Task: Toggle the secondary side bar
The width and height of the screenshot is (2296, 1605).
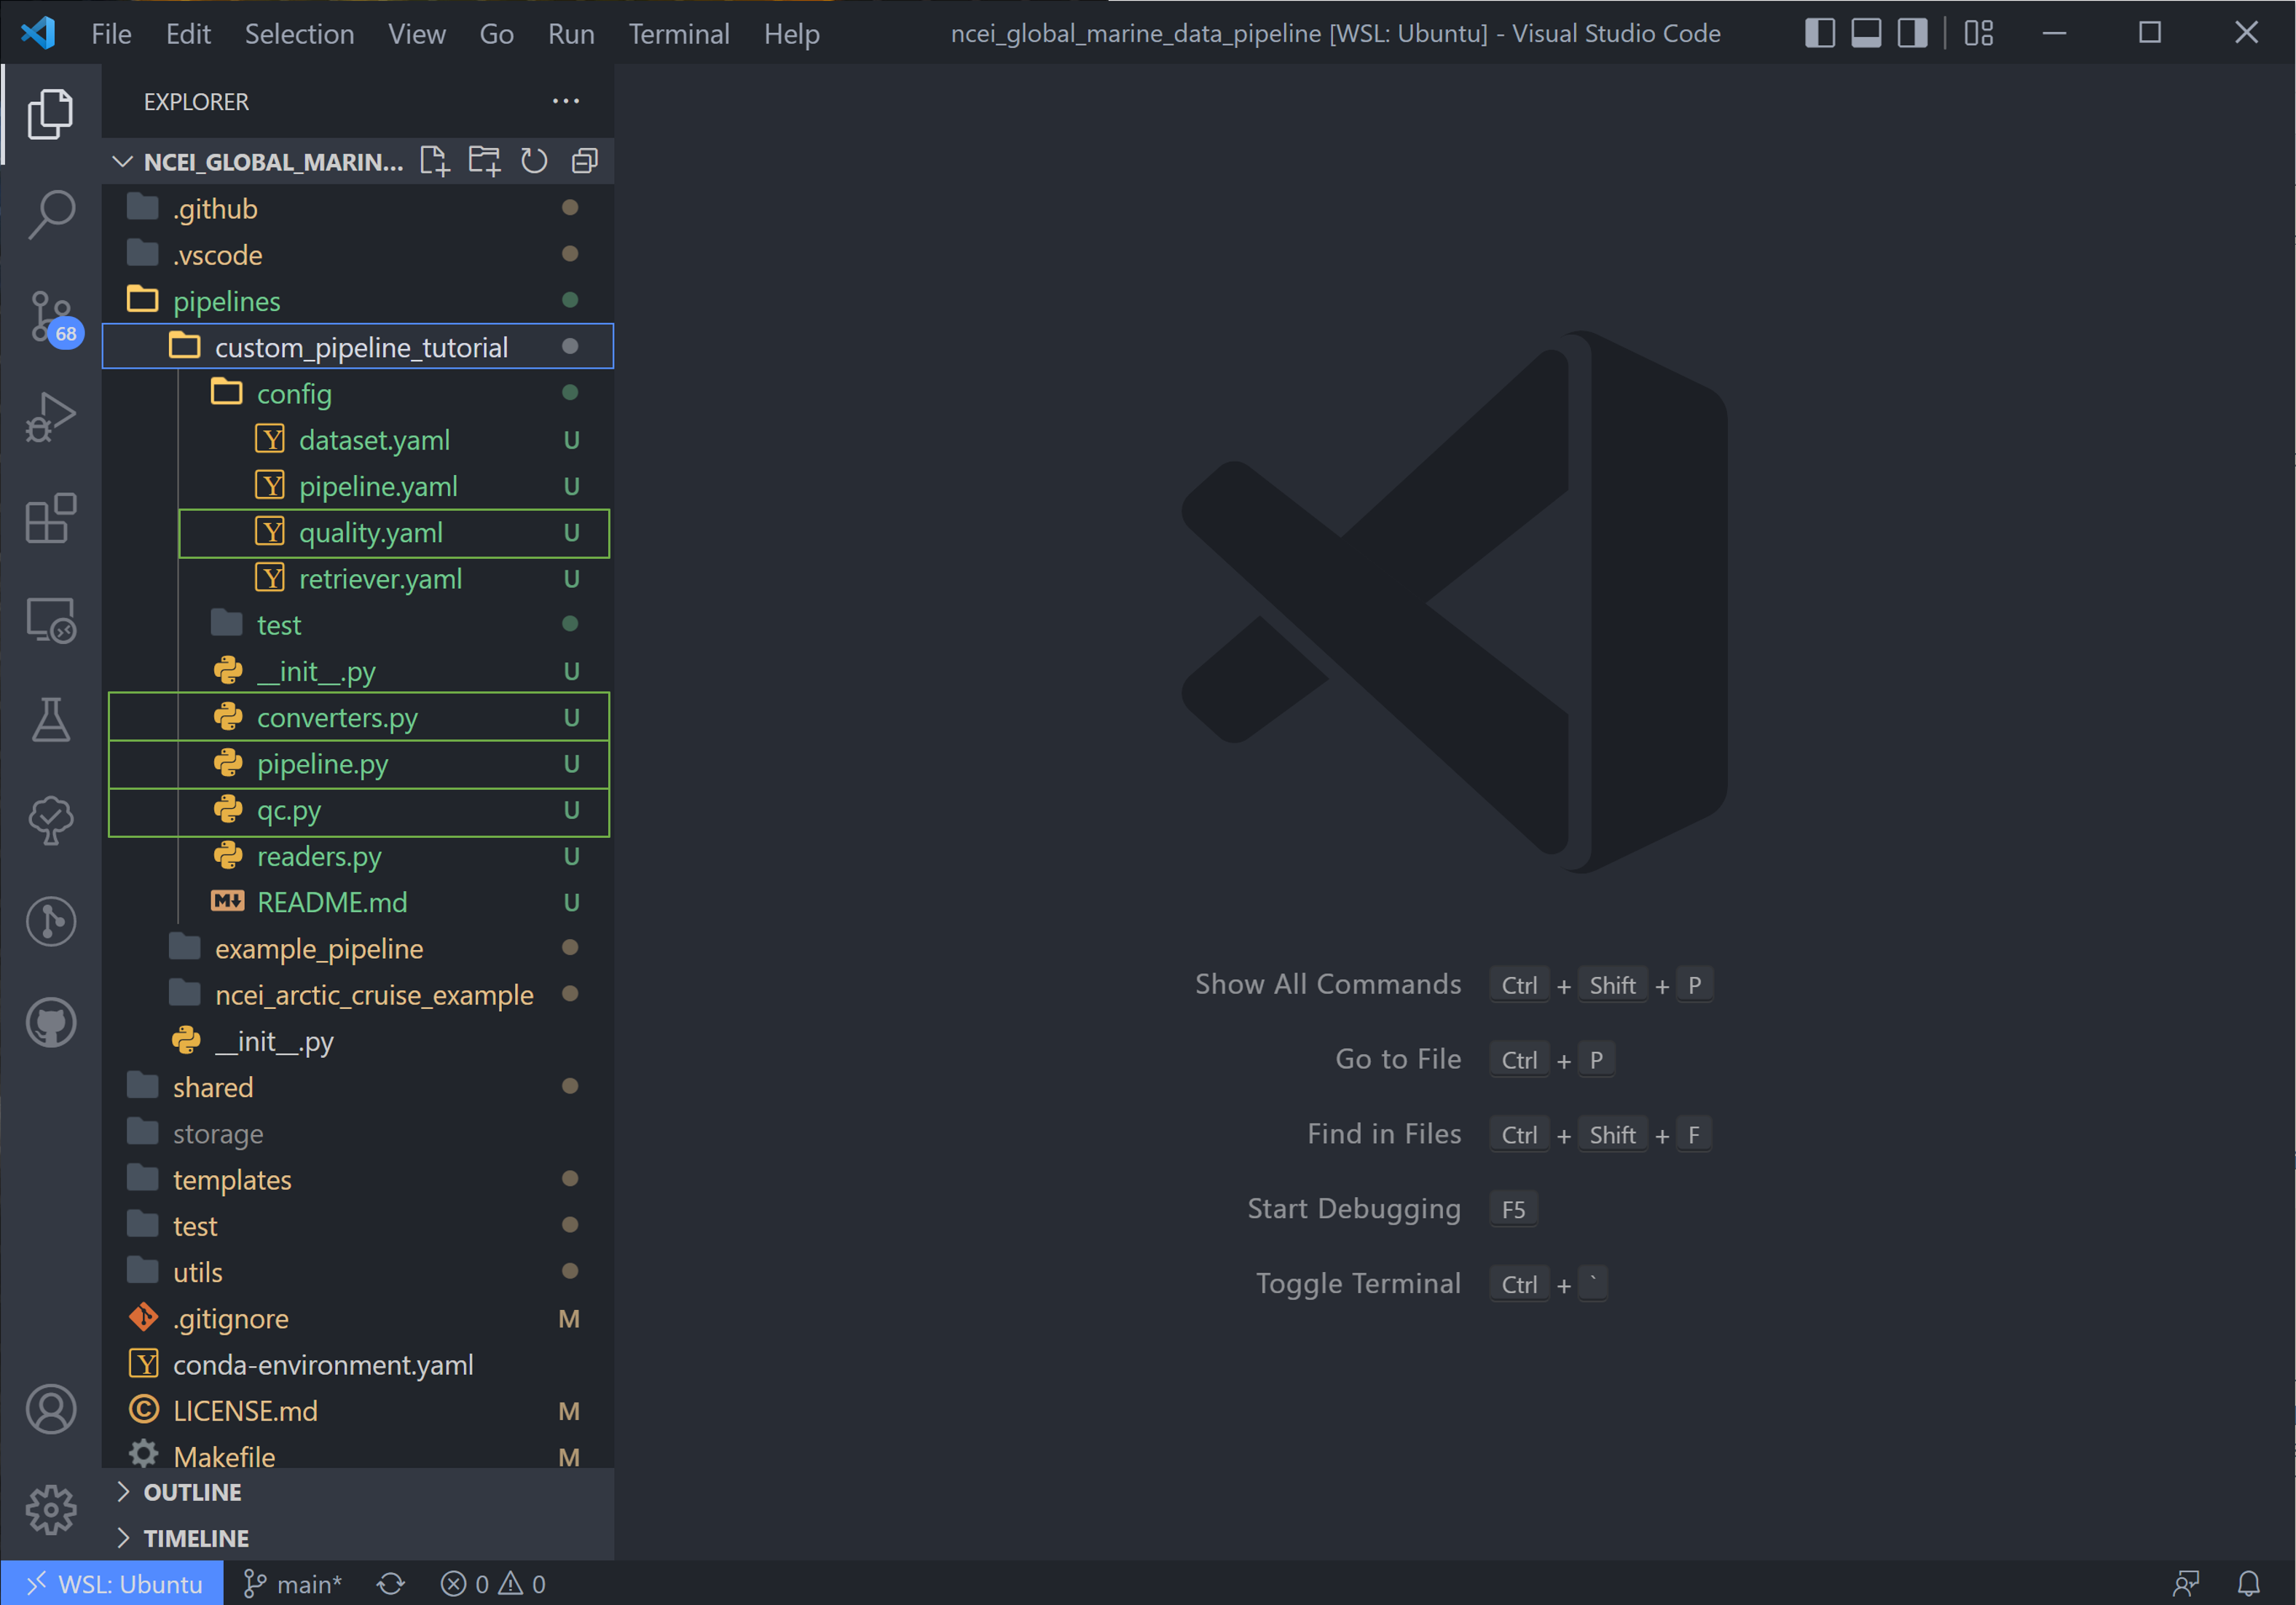Action: (x=1912, y=33)
